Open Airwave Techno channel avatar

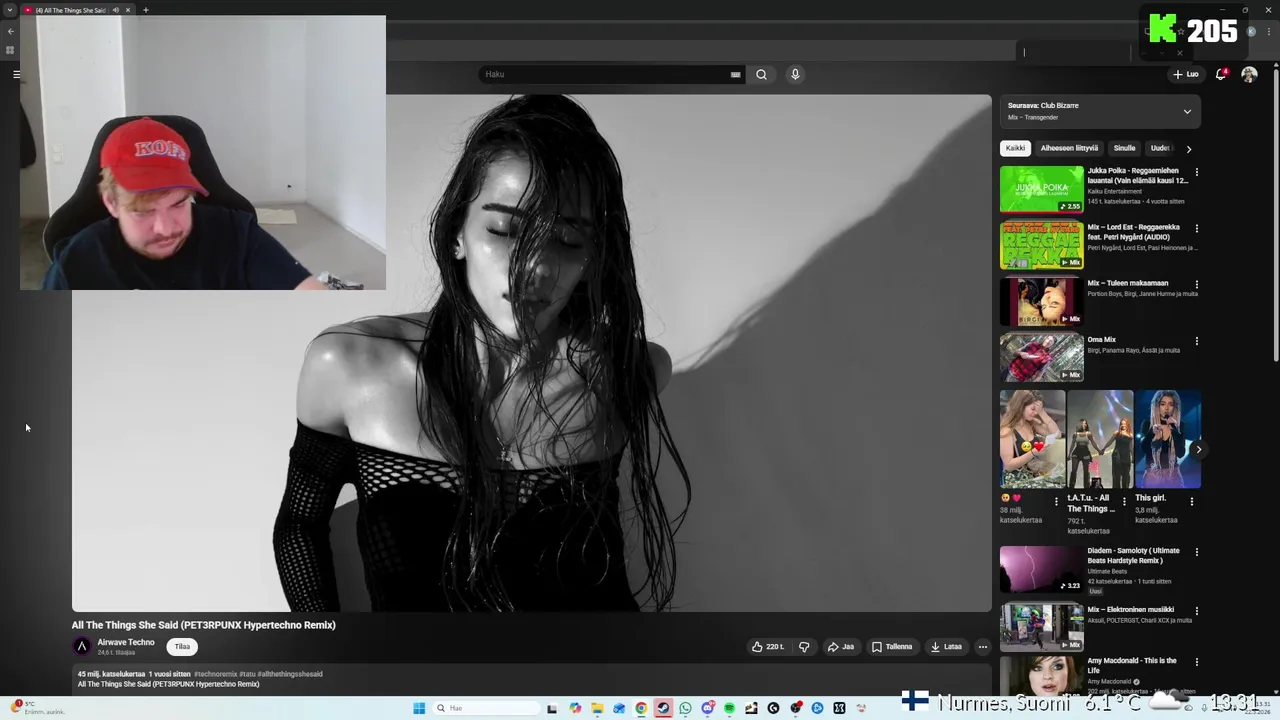point(82,646)
